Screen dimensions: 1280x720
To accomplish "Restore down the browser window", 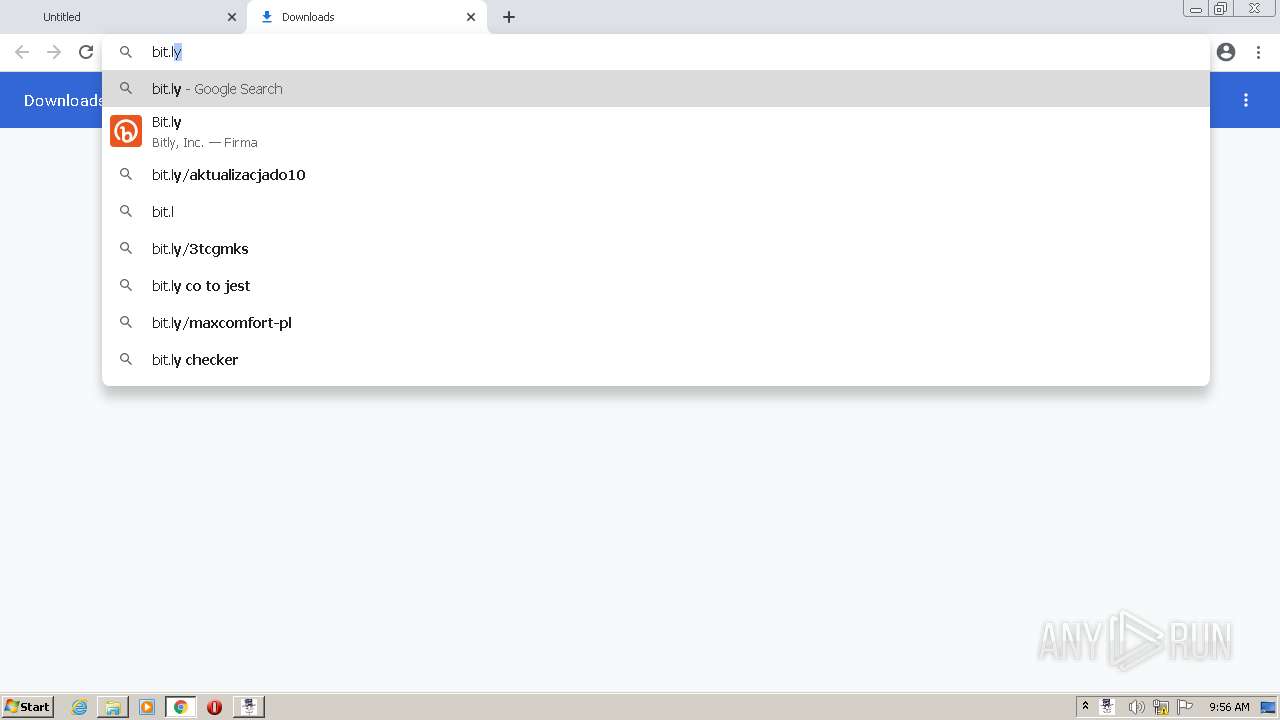I will click(1221, 9).
